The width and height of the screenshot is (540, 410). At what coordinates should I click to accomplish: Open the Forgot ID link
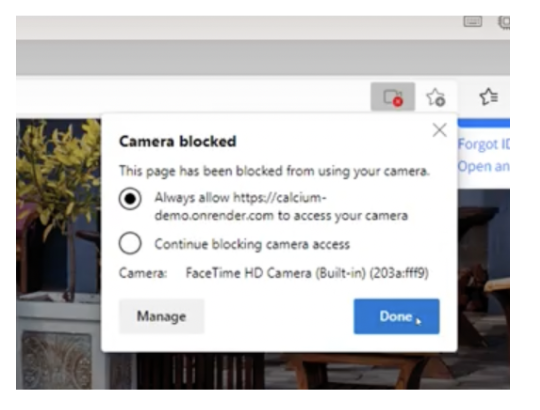pos(484,144)
